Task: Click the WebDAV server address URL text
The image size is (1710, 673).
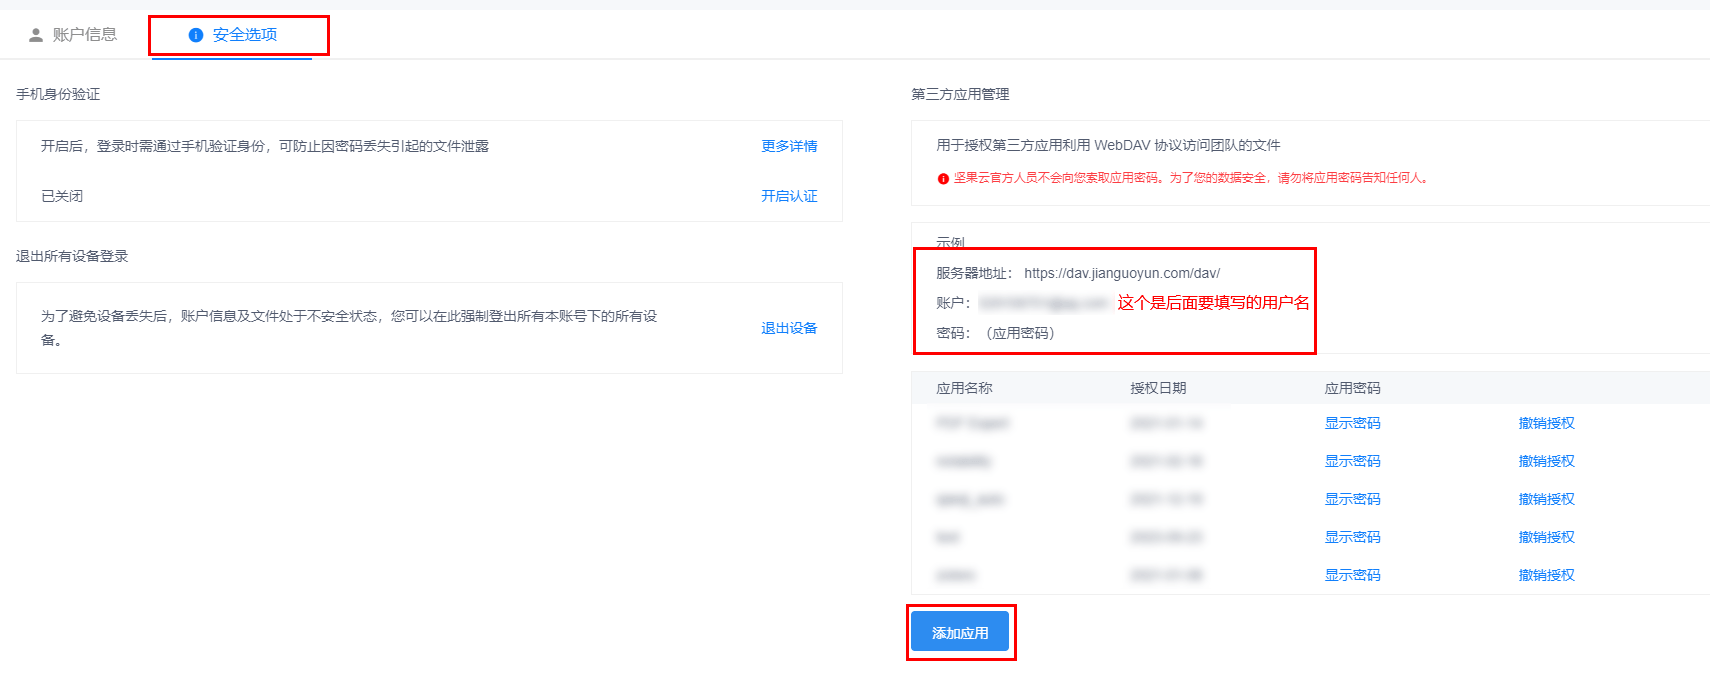Action: [x=1121, y=273]
